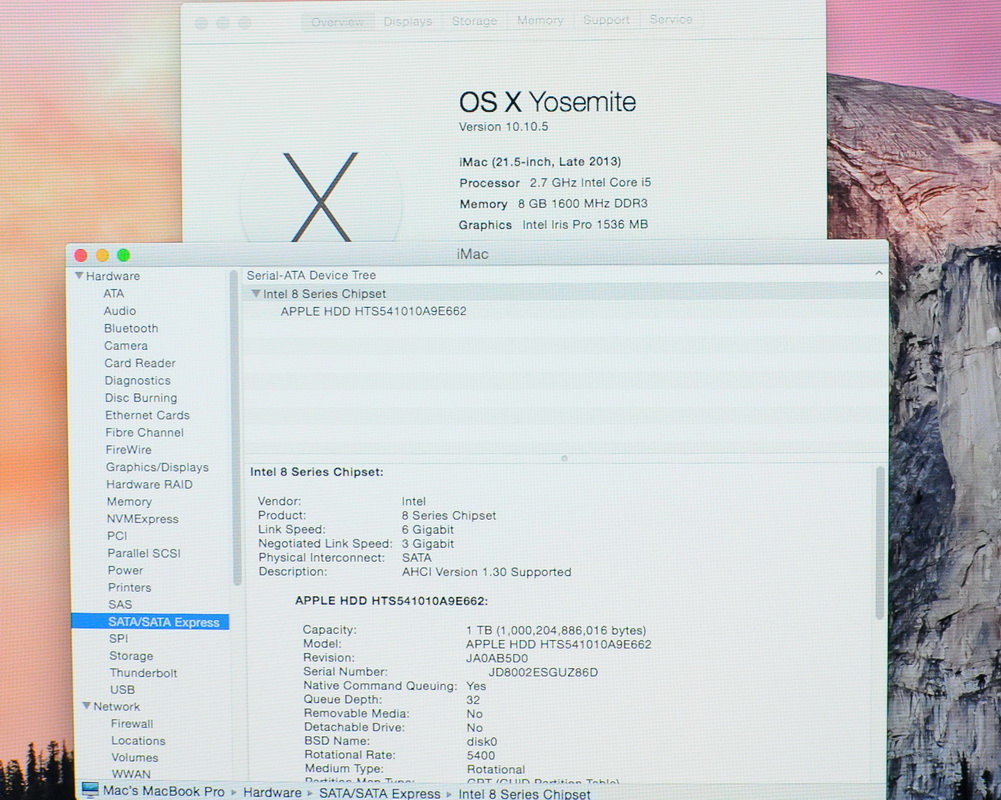Select Parallel SCSI in the sidebar
This screenshot has width=1001, height=800.
point(144,553)
